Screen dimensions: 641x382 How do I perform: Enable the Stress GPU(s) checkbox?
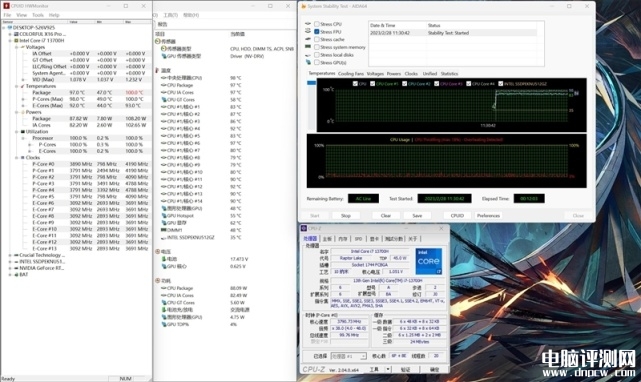coord(316,63)
